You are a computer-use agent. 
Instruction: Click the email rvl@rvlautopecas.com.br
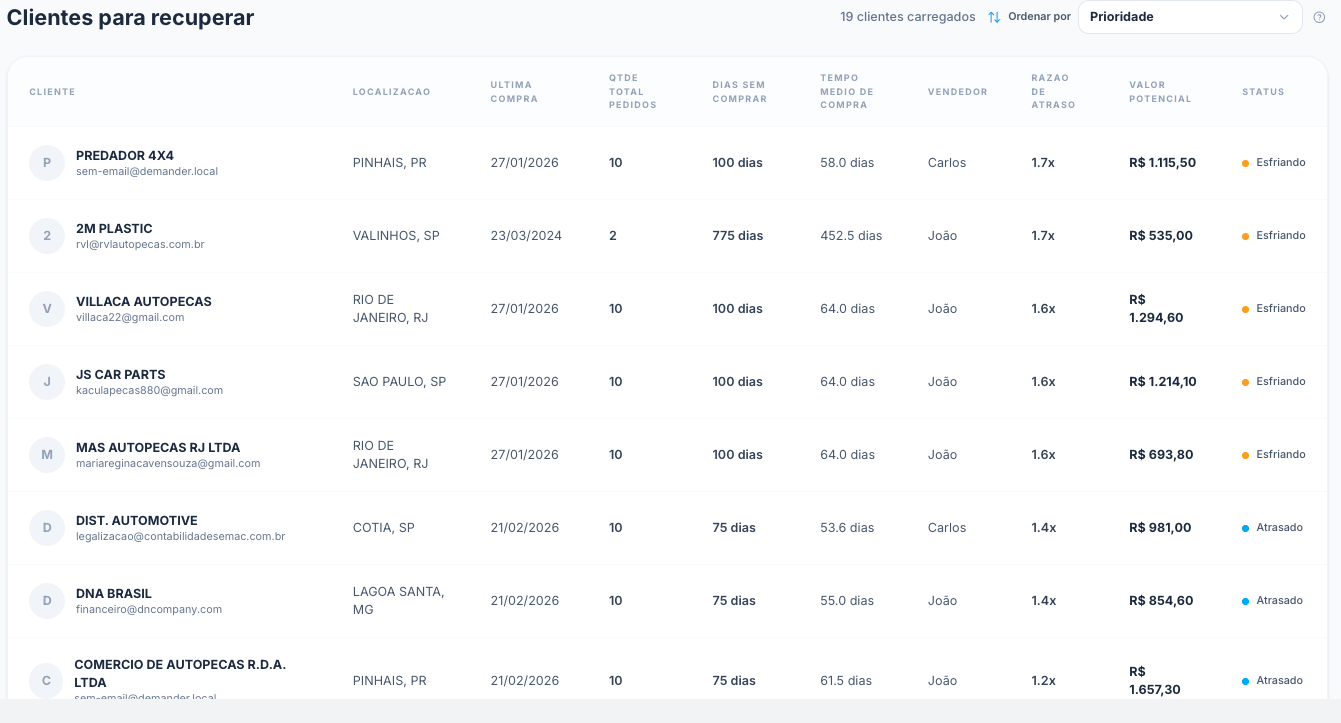coord(140,244)
